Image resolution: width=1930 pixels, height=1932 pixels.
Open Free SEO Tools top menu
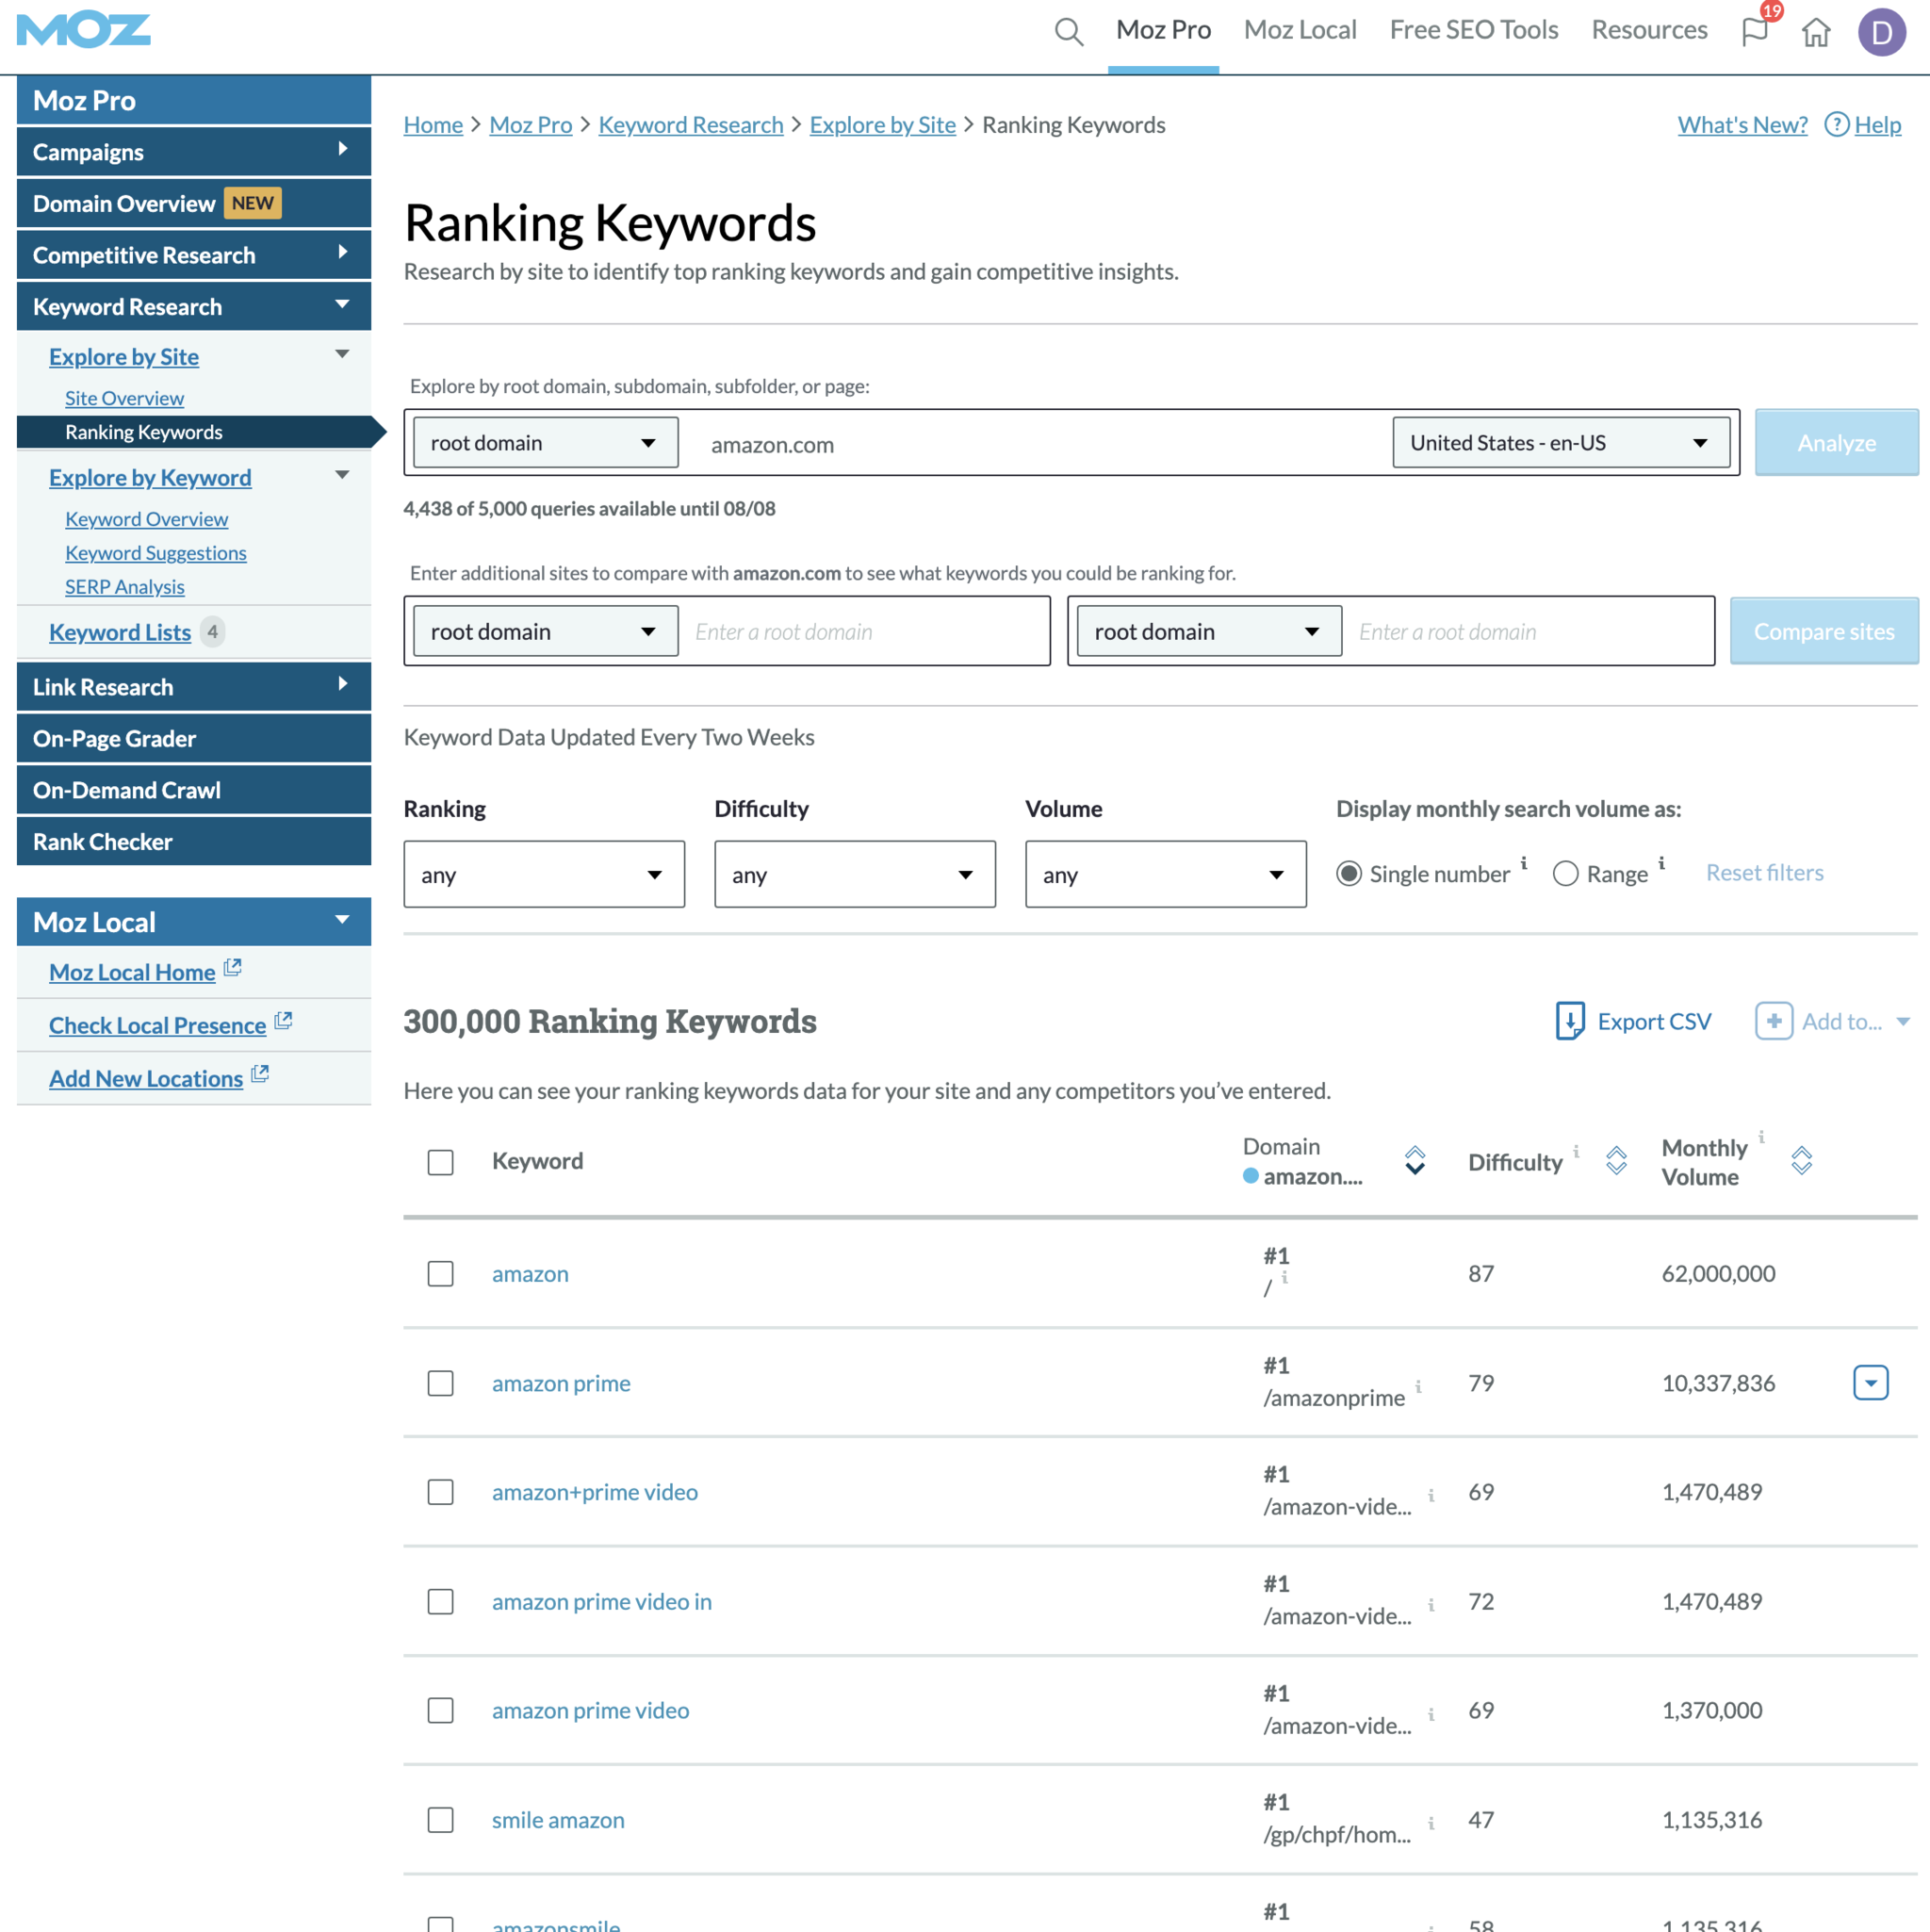[x=1474, y=30]
